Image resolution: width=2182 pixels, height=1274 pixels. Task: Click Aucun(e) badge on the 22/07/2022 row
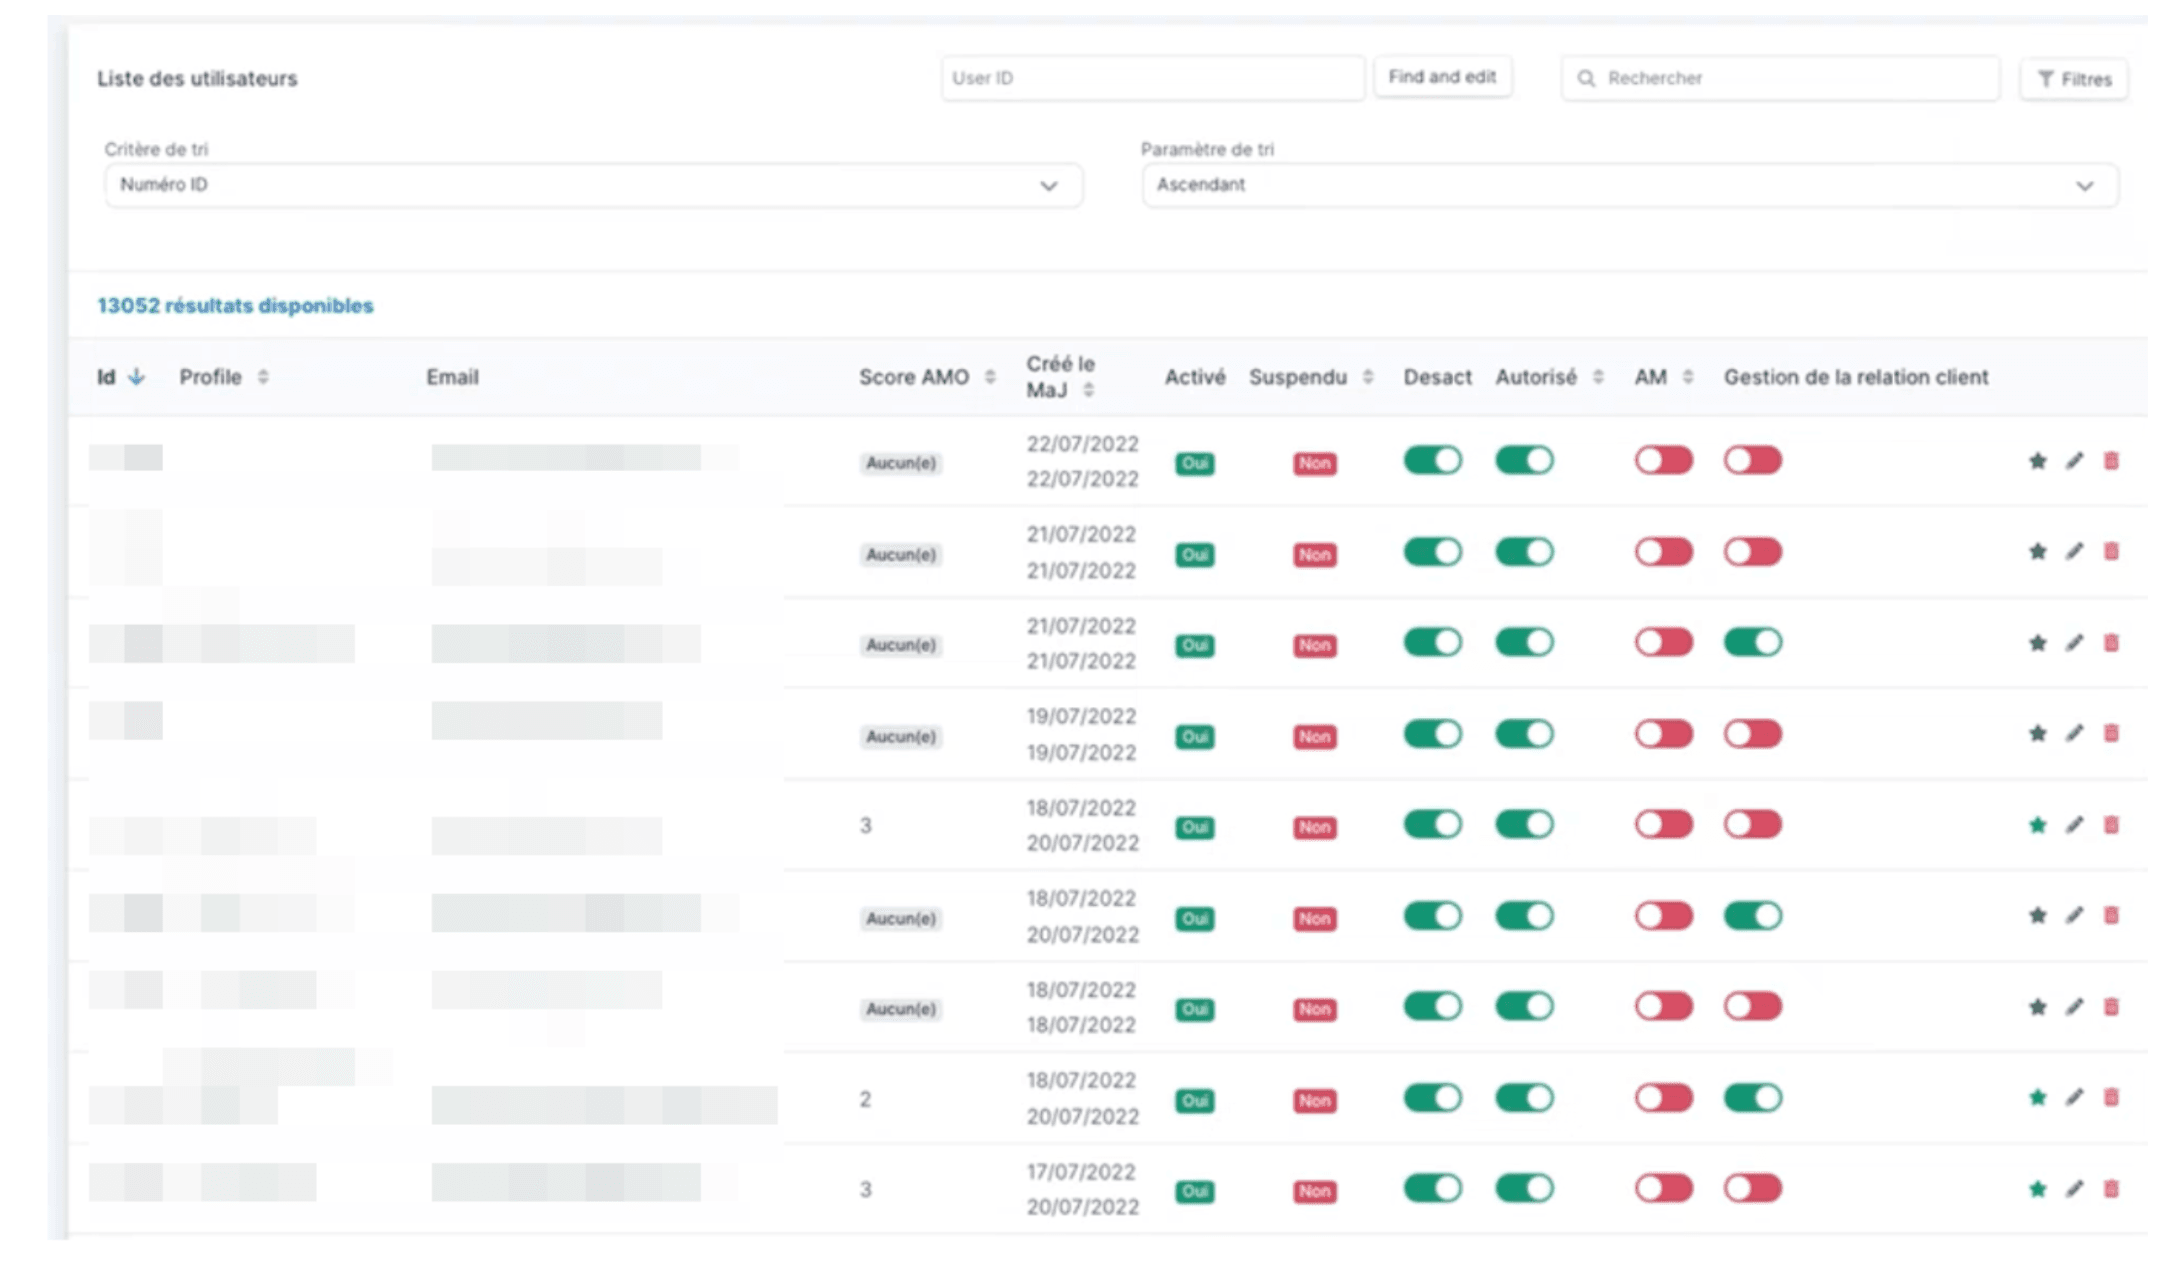(900, 463)
